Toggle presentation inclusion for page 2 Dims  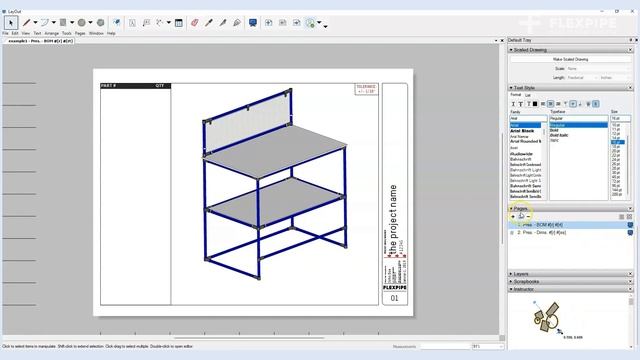point(630,233)
